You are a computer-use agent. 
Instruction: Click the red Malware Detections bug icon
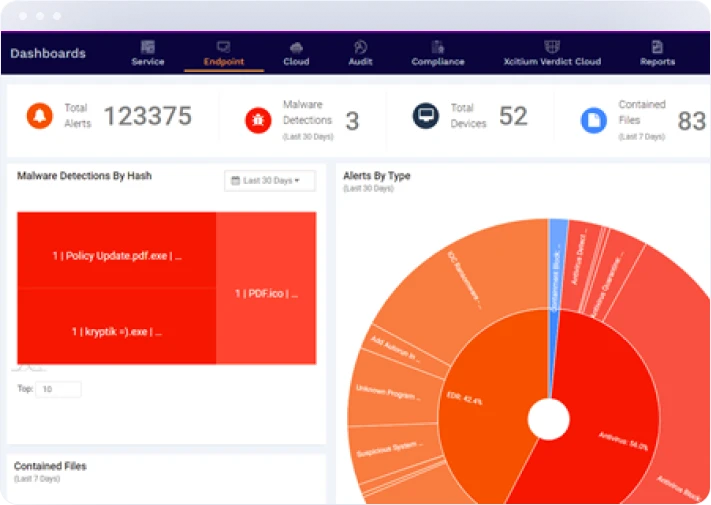[258, 121]
